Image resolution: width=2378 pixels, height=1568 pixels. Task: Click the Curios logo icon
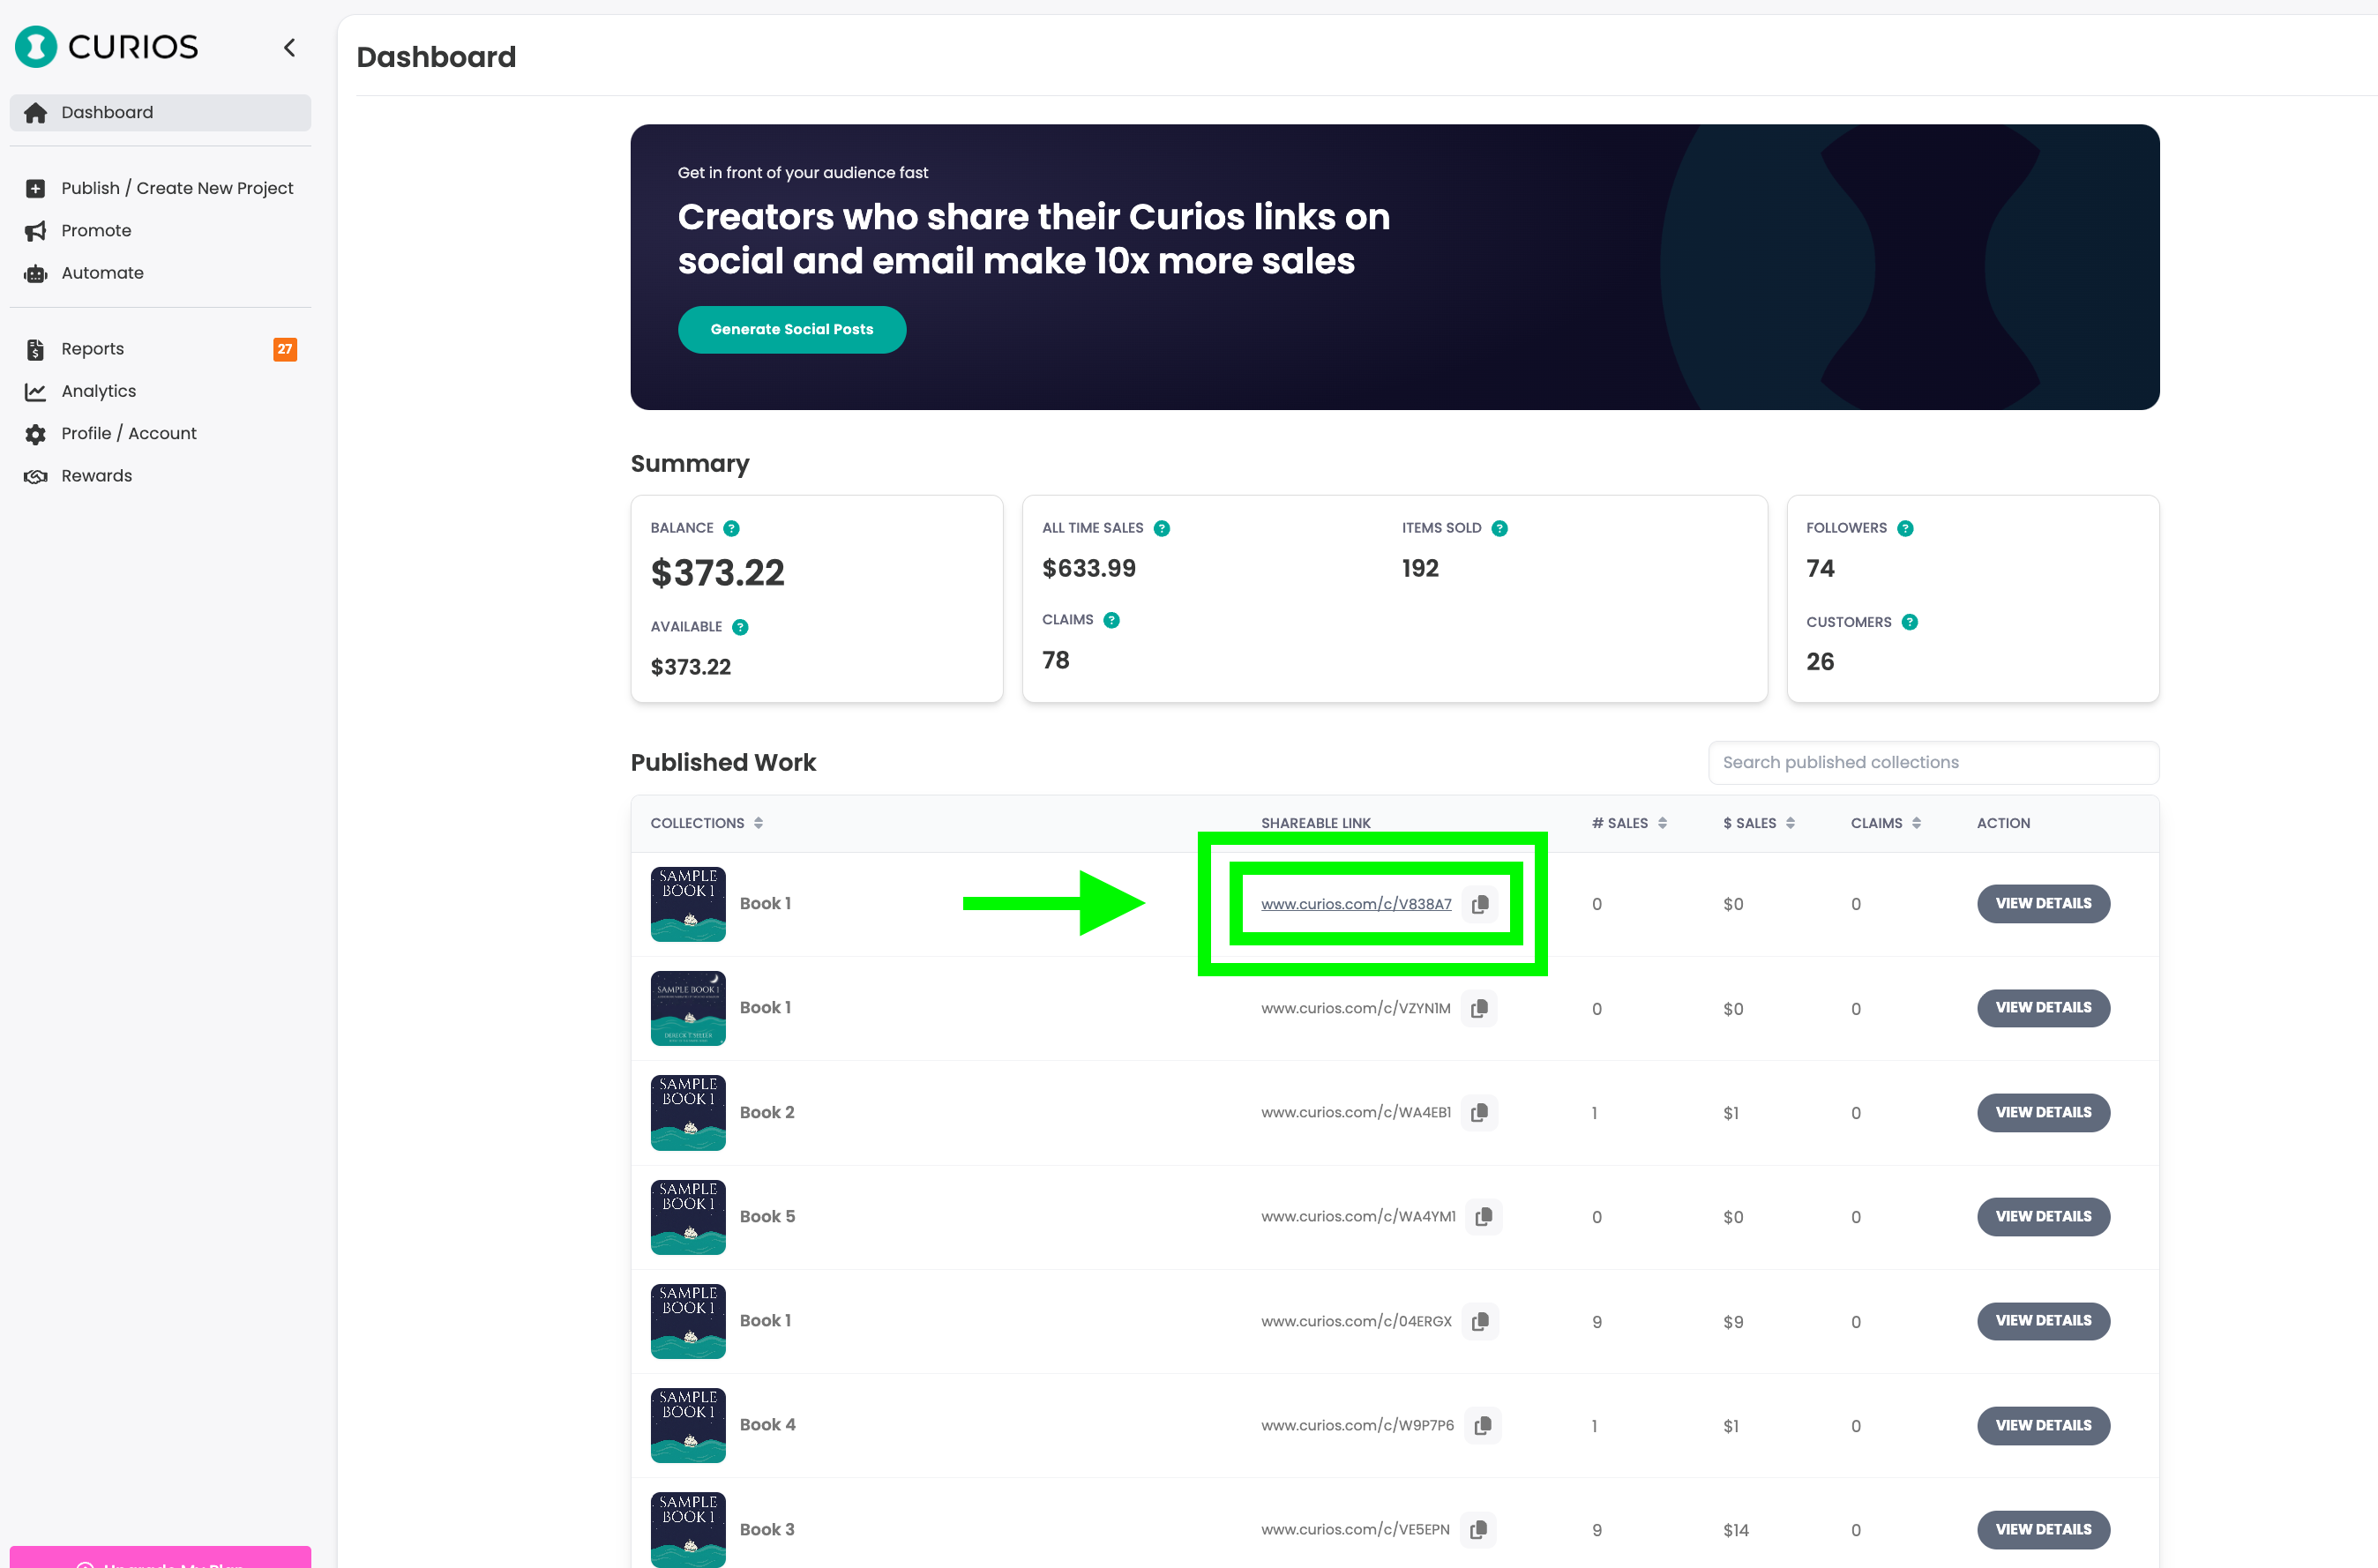[x=36, y=47]
